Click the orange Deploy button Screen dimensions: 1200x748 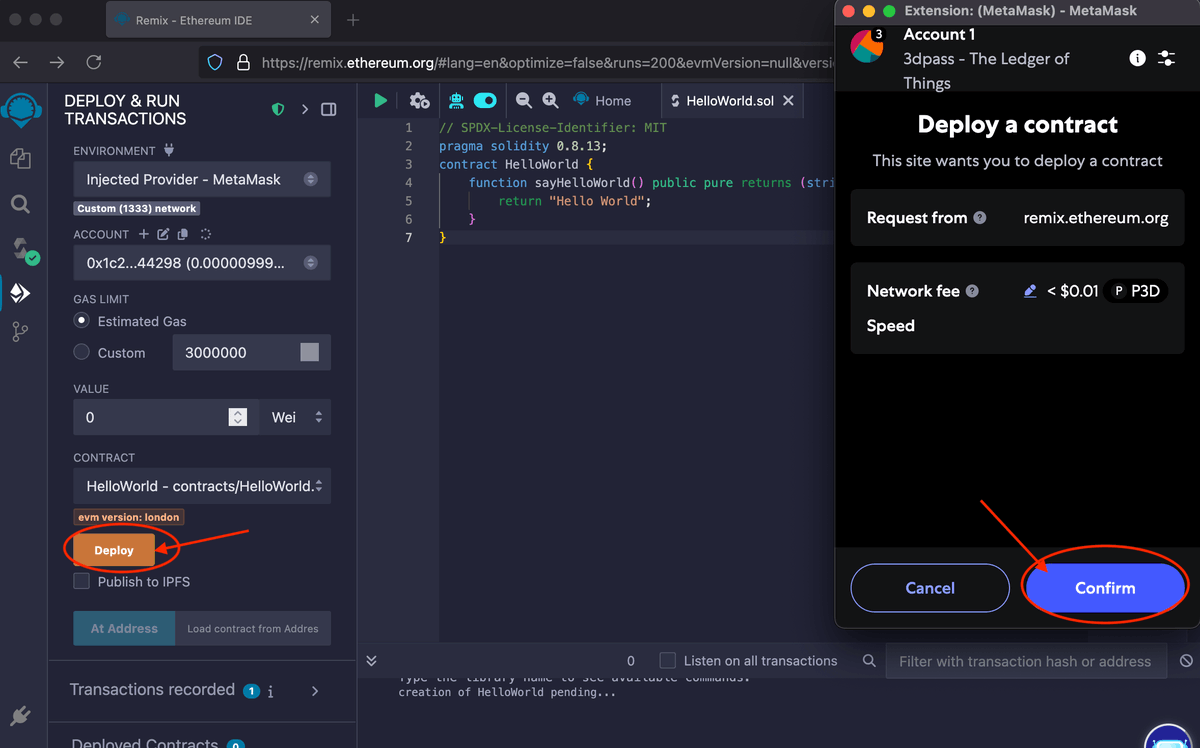[114, 550]
